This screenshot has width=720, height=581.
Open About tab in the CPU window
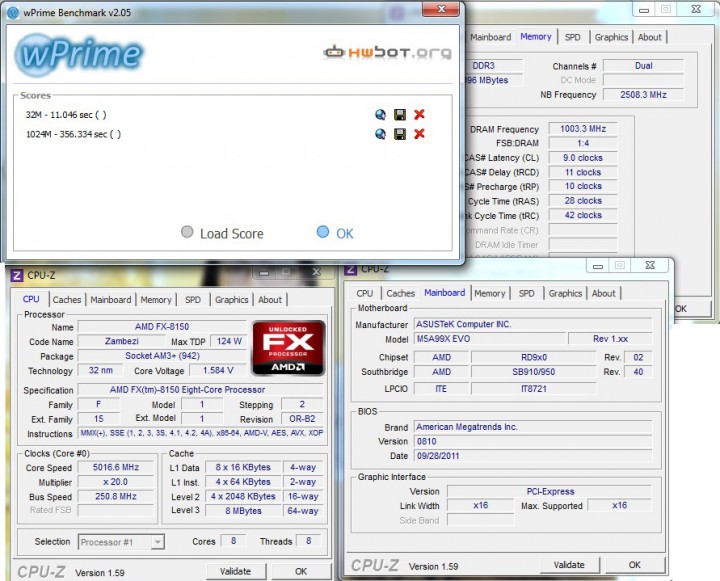click(x=270, y=299)
